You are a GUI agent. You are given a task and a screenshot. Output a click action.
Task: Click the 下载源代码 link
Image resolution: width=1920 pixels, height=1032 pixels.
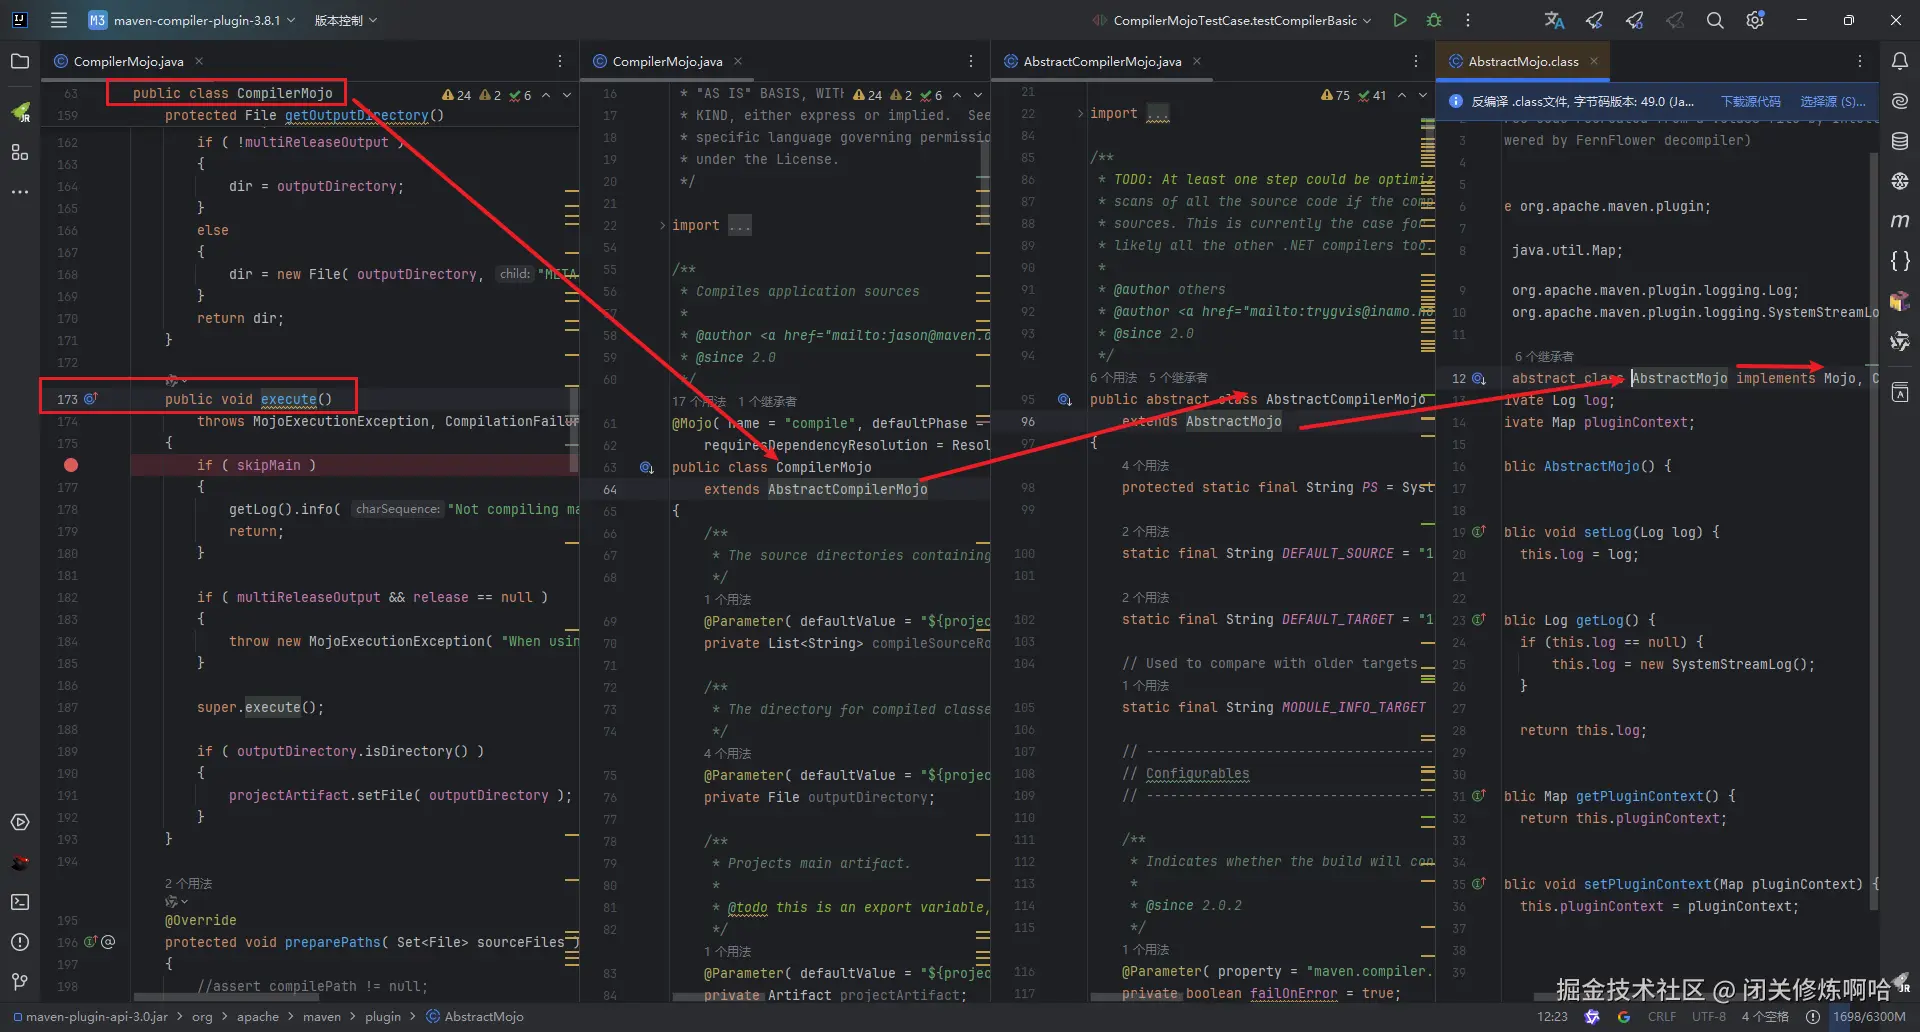(x=1750, y=101)
